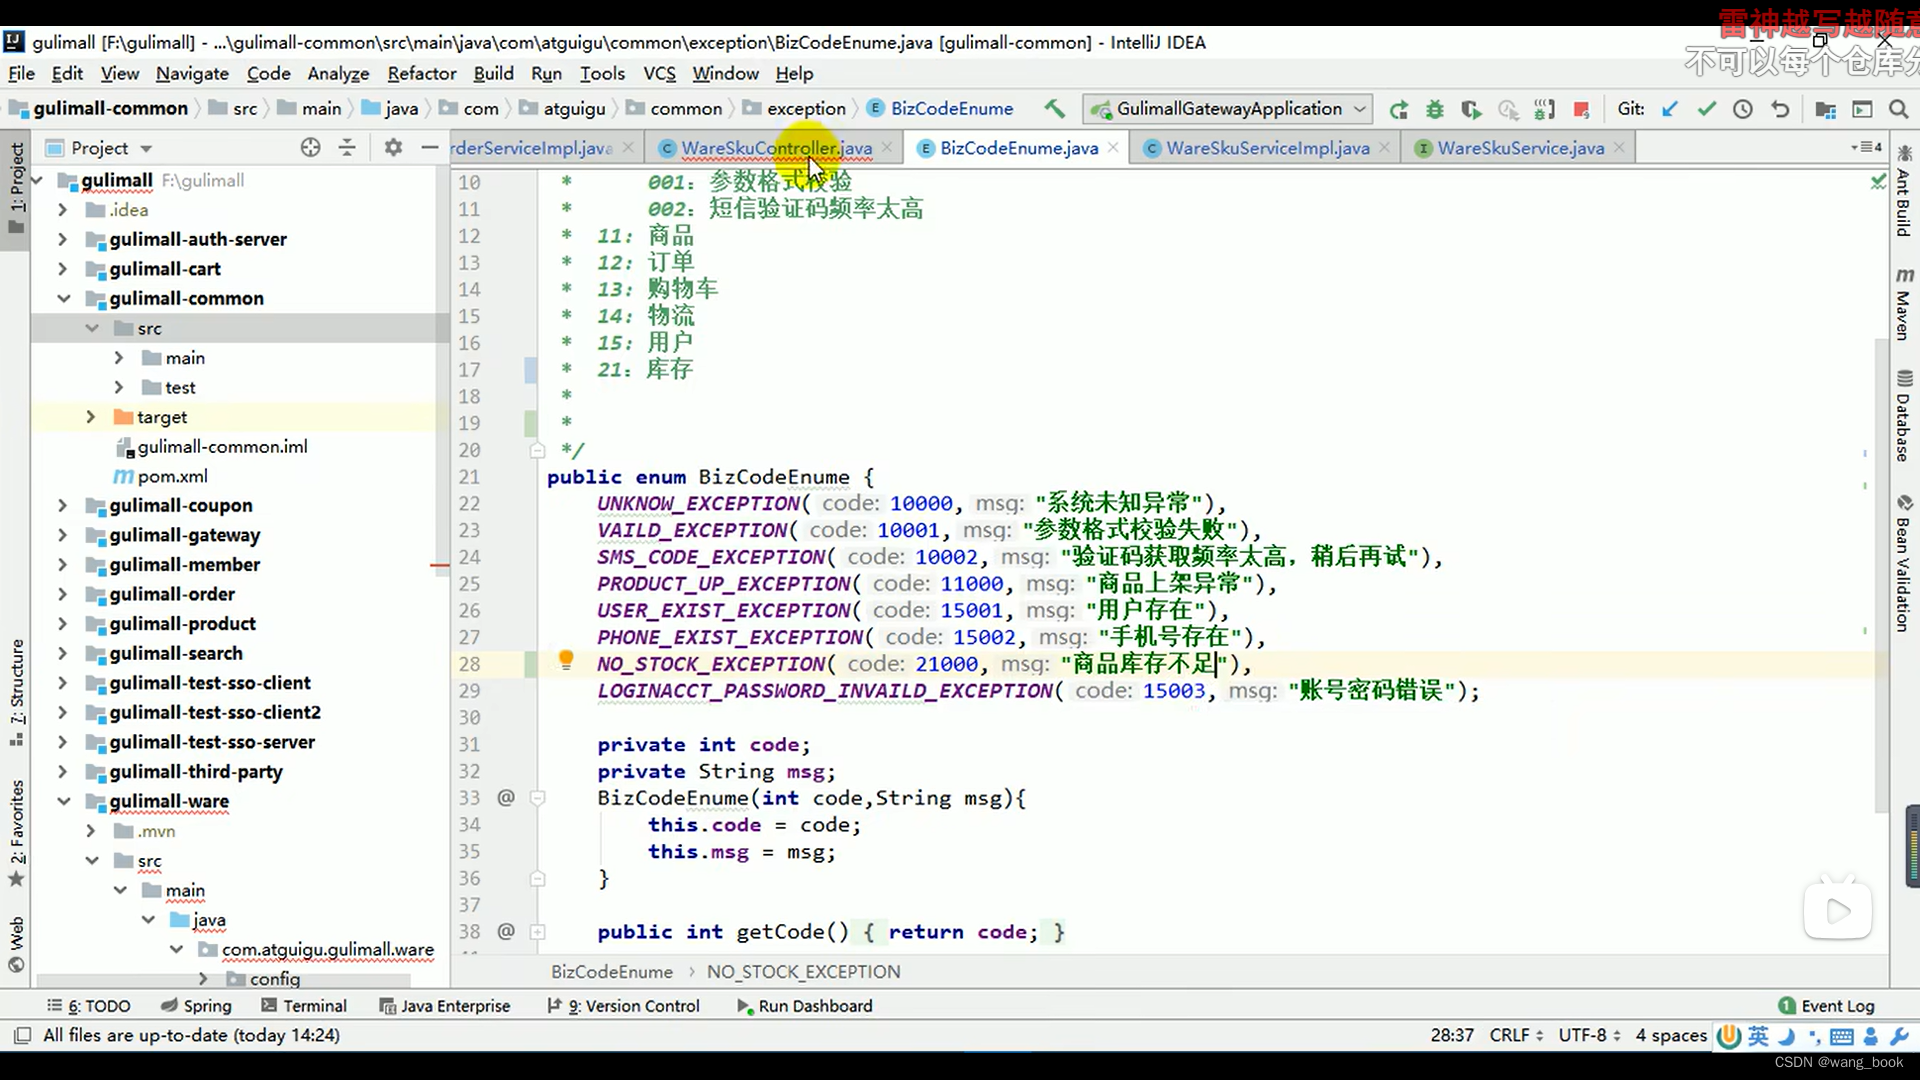Collapse the gulimall-ware module

click(64, 802)
